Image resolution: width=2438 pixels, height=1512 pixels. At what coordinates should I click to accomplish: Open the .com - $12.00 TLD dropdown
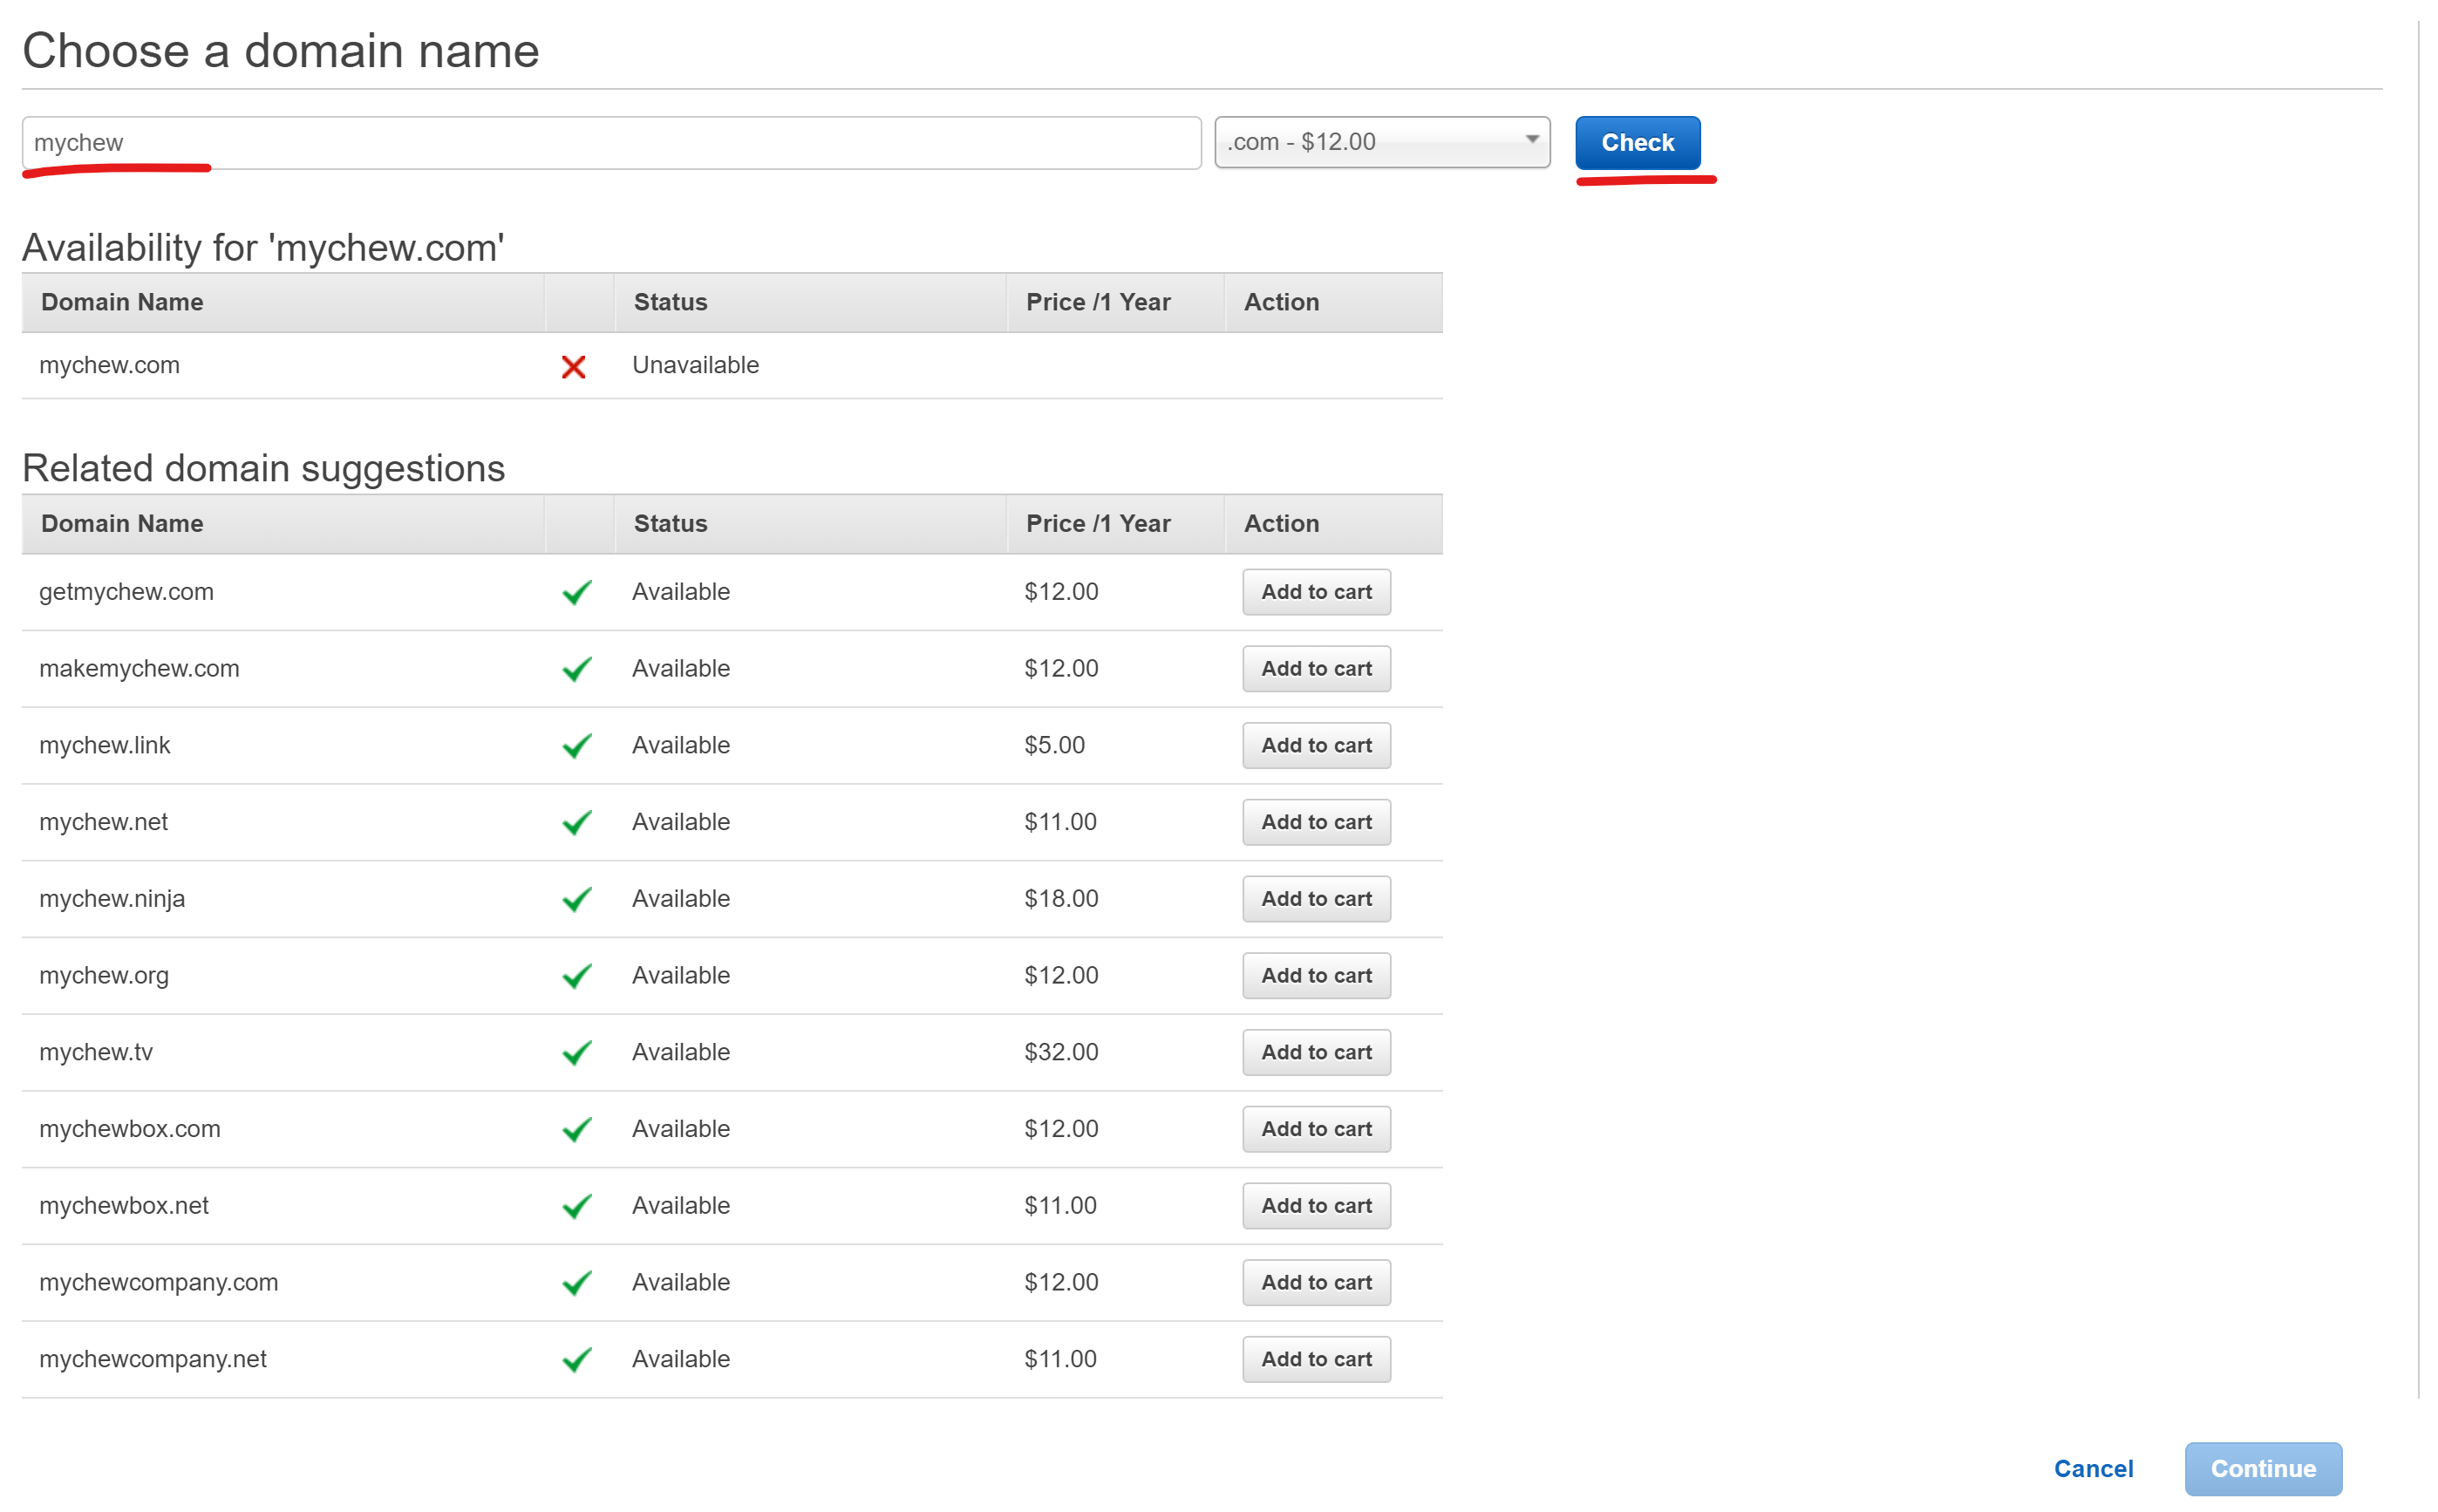point(1381,142)
